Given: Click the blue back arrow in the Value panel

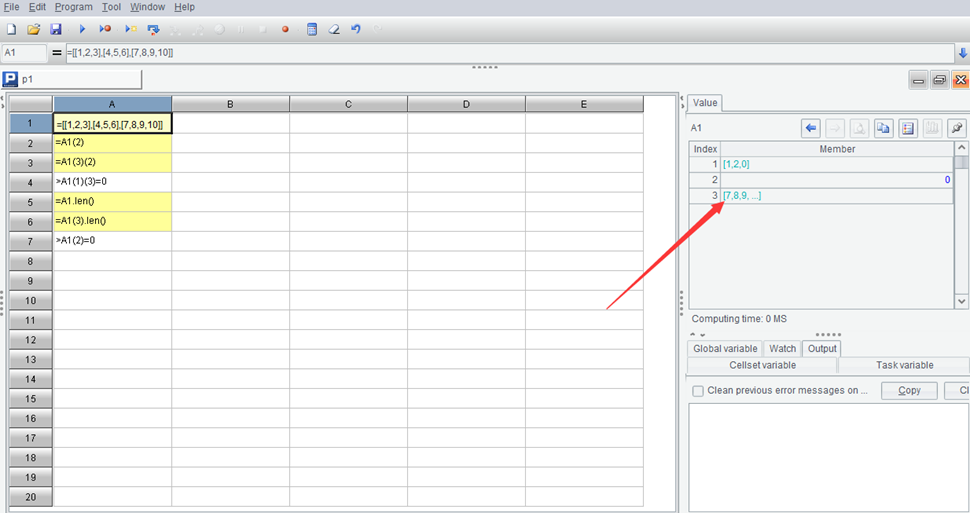Looking at the screenshot, I should click(811, 128).
